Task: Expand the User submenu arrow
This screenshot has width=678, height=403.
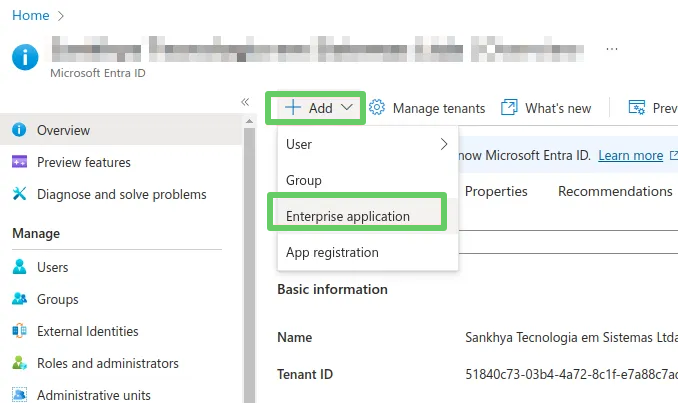Action: pos(444,144)
